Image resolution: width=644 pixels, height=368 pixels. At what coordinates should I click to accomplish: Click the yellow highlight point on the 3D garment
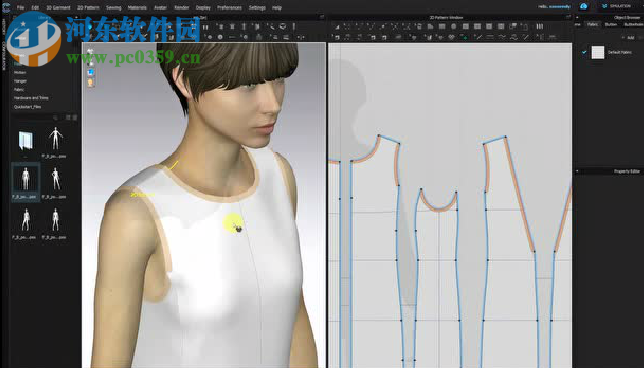click(x=233, y=223)
